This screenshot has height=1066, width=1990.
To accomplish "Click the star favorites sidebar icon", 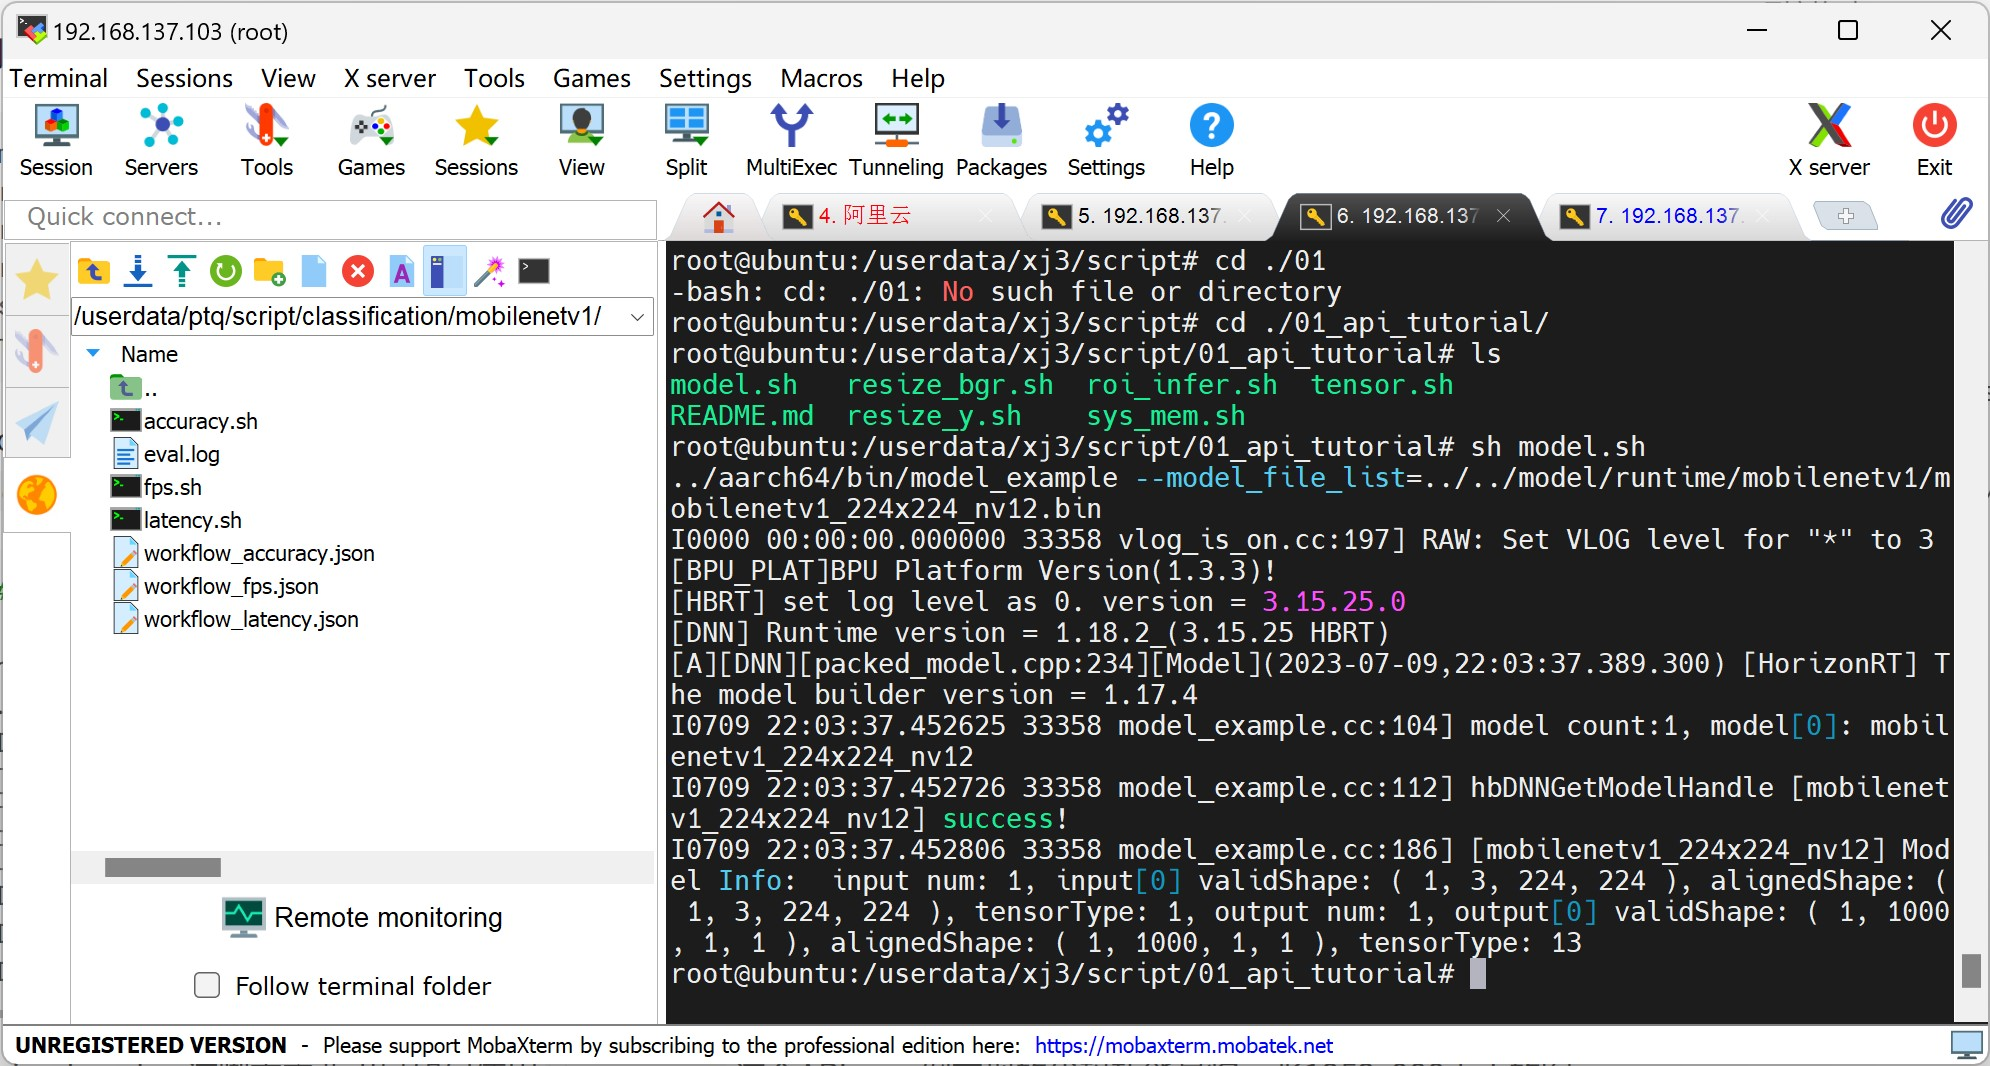I will [37, 279].
